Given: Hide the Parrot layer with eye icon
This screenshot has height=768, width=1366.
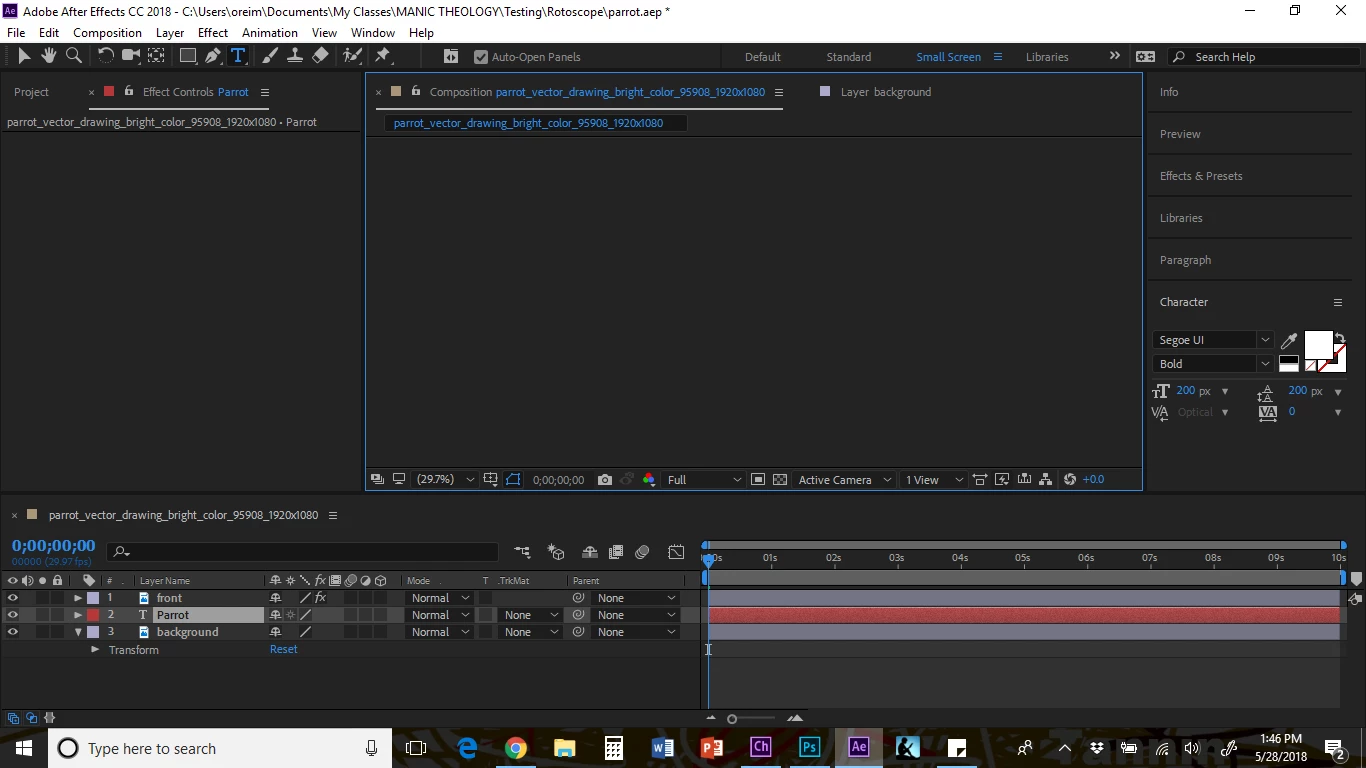Looking at the screenshot, I should pyautogui.click(x=13, y=615).
